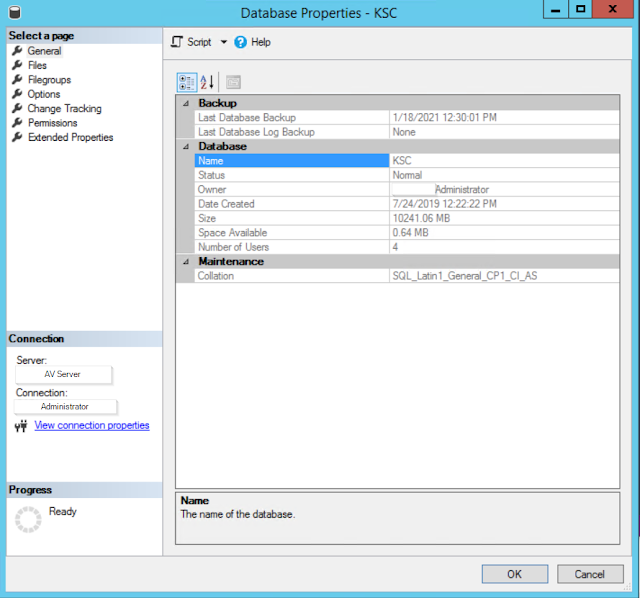
Task: Maximize the Database Properties window
Action: pyautogui.click(x=580, y=9)
